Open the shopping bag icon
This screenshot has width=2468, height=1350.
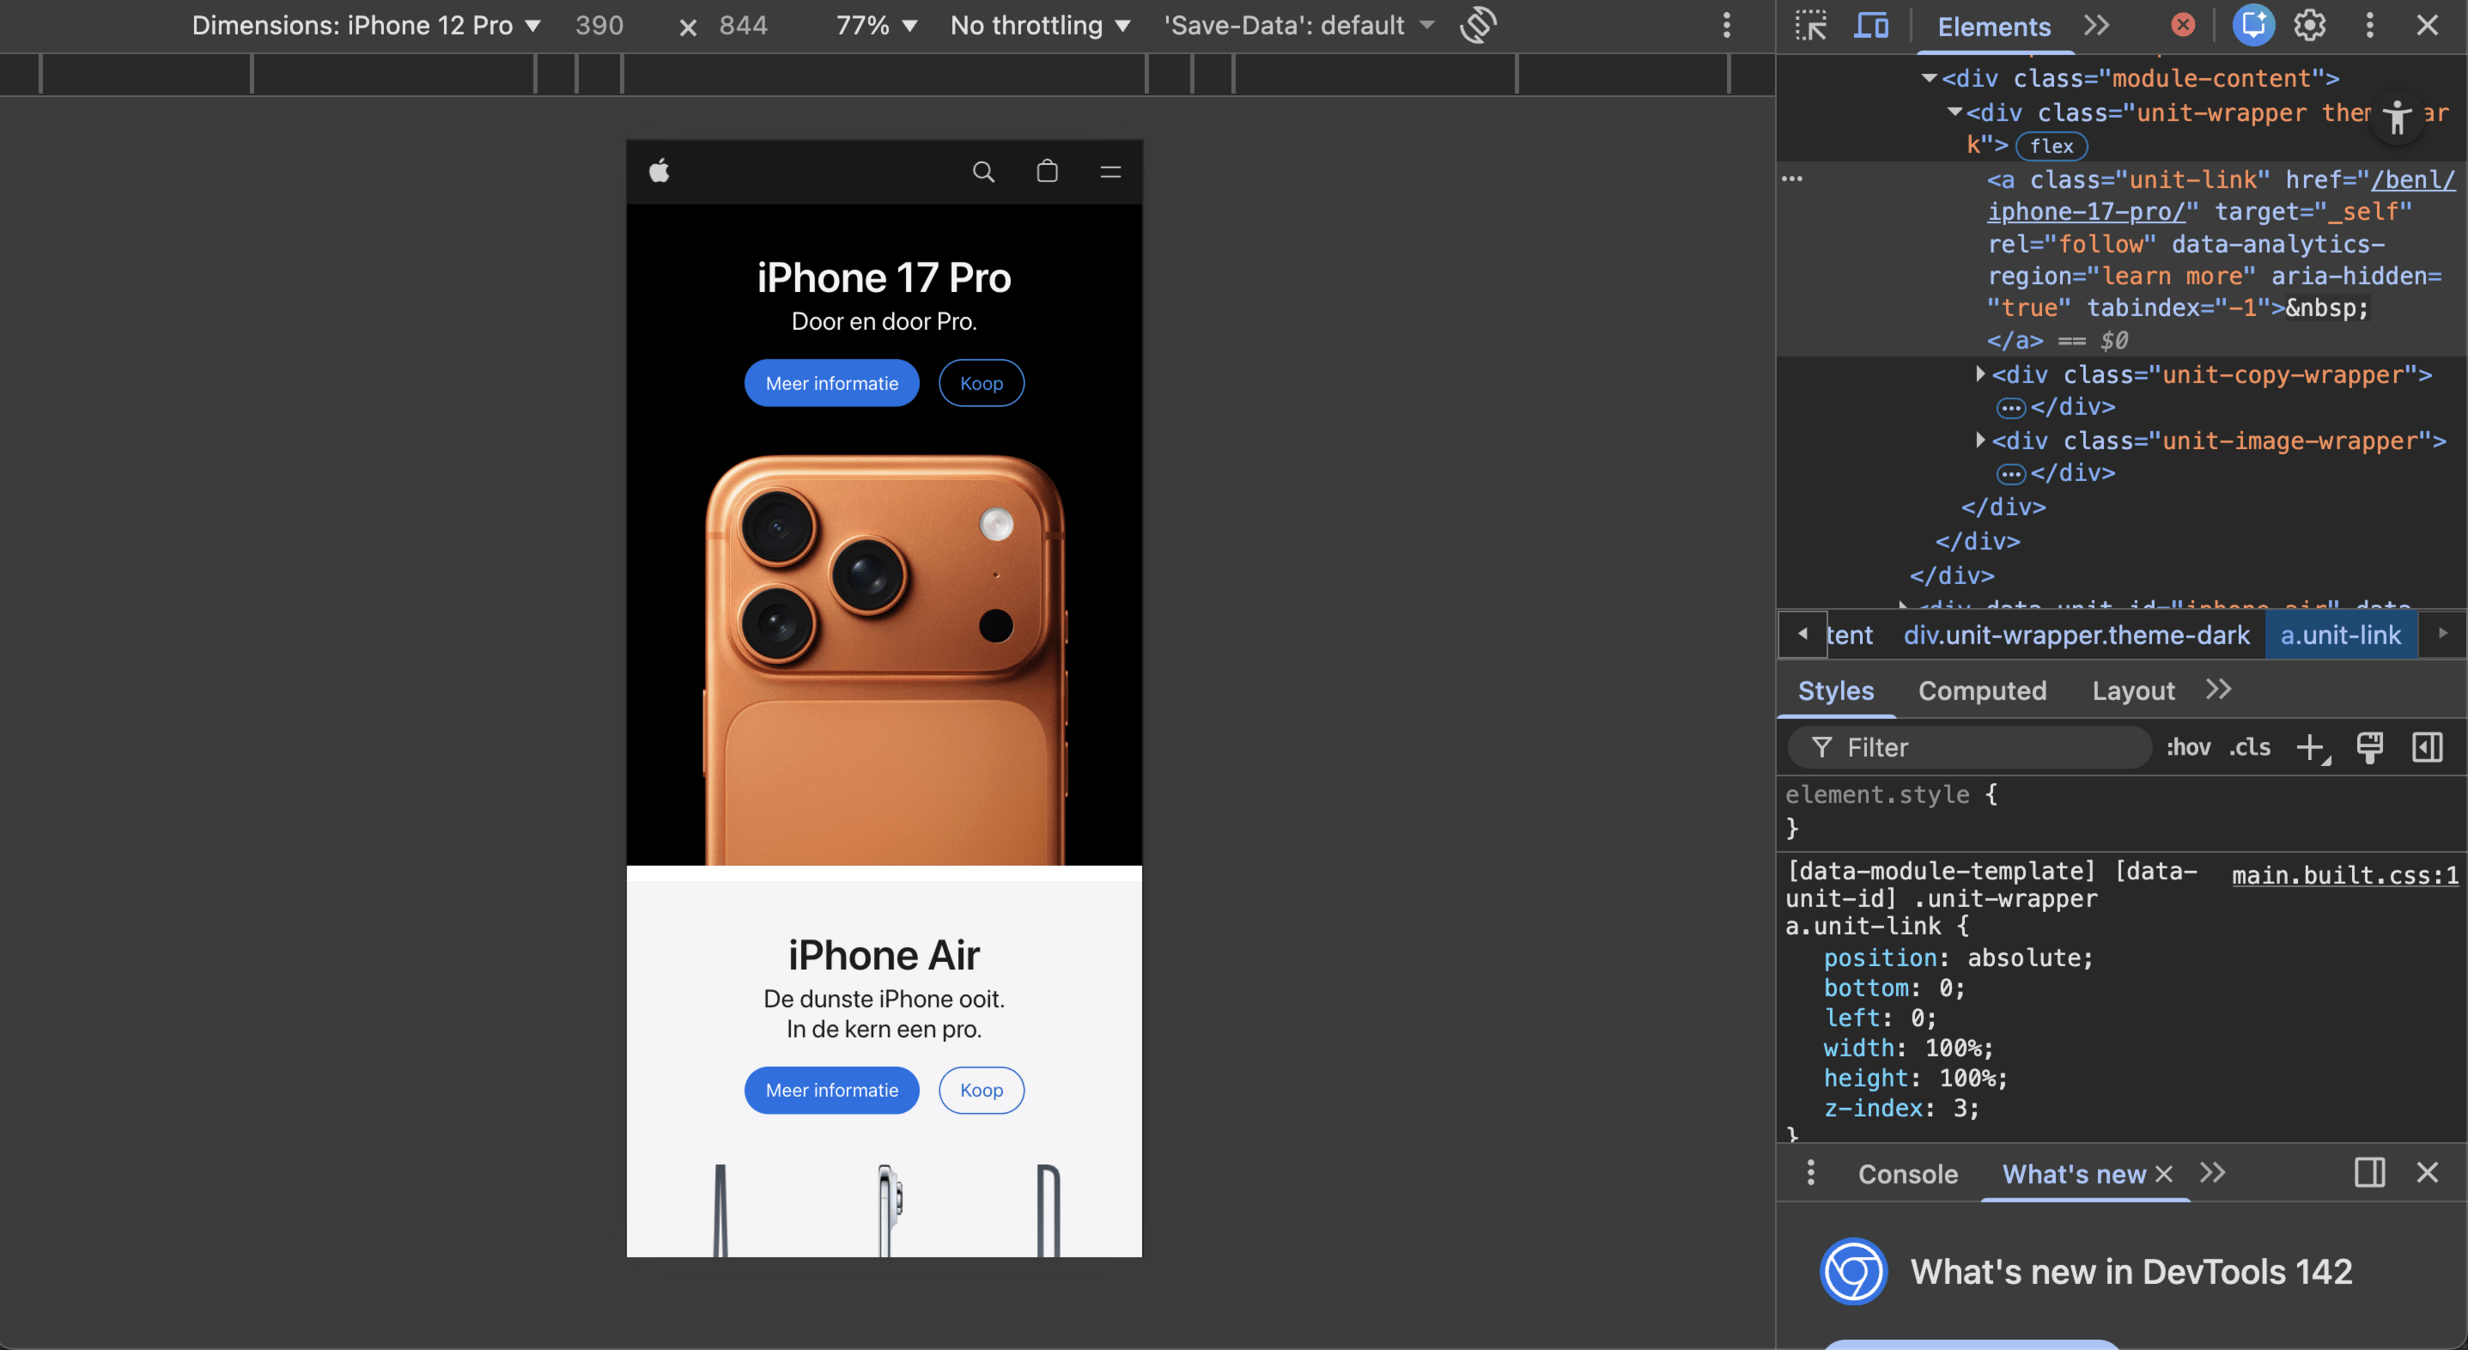(1046, 172)
